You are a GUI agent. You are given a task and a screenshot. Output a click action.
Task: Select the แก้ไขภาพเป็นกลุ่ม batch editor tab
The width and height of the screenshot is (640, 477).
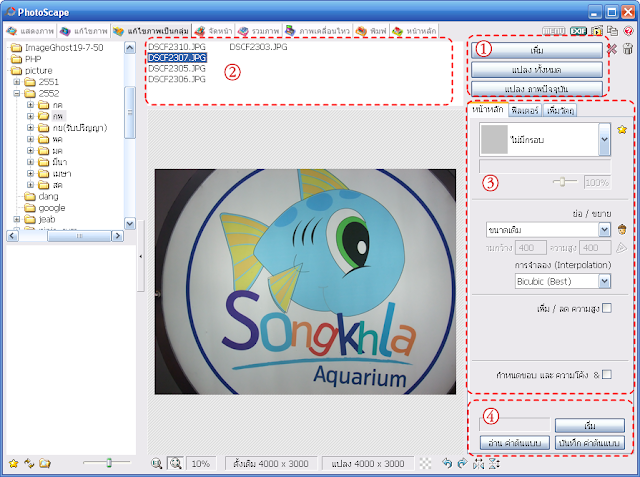(151, 31)
